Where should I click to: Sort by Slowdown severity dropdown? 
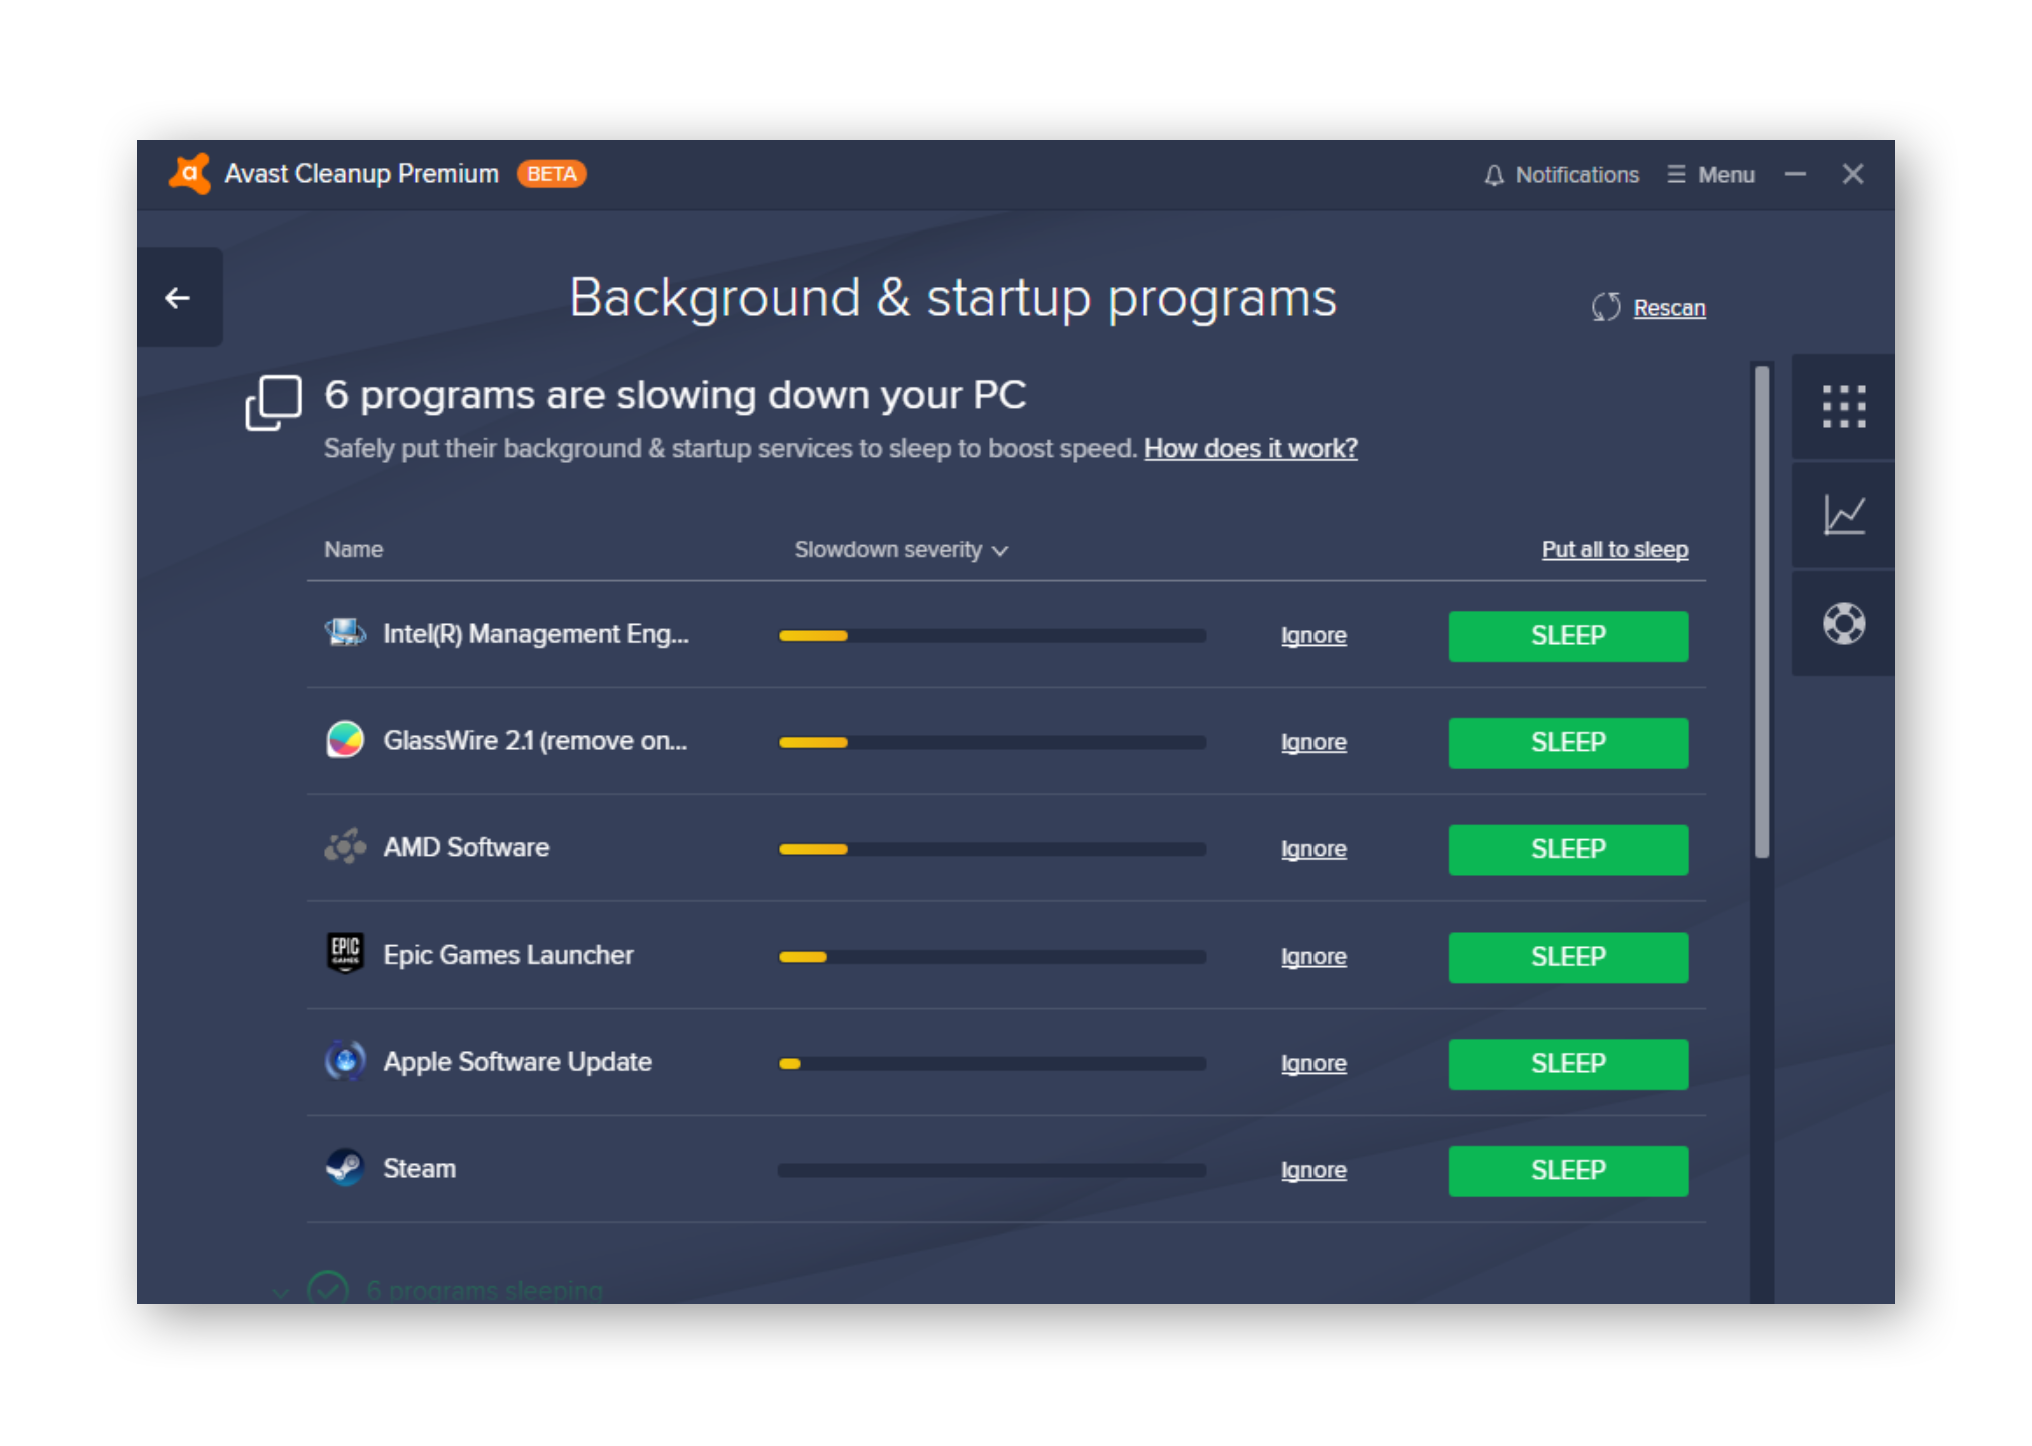tap(901, 550)
